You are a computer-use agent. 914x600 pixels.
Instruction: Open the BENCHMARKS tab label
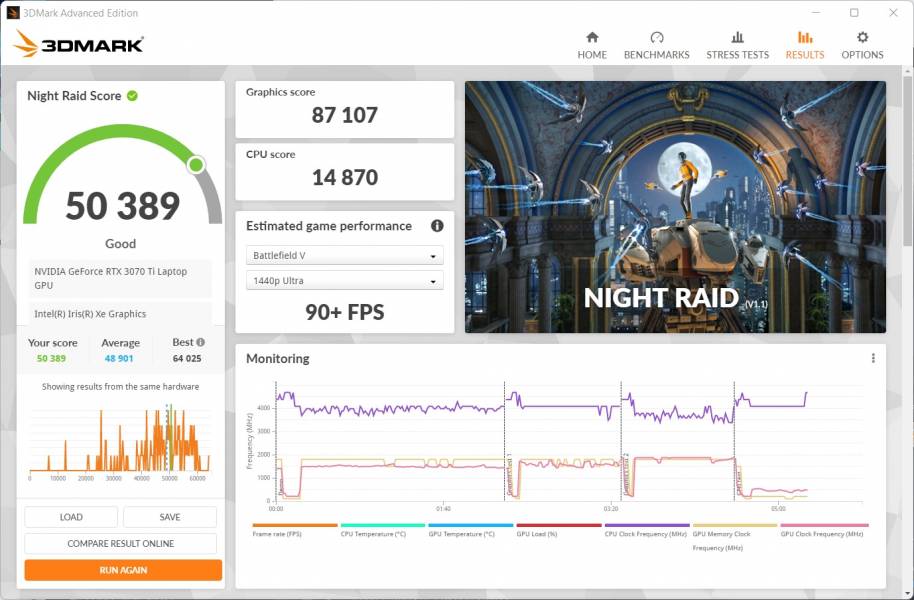click(657, 55)
